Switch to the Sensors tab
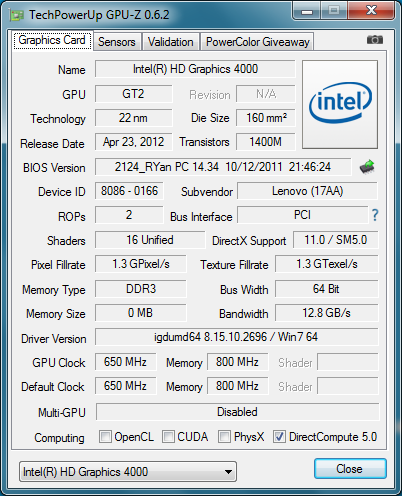The width and height of the screenshot is (402, 496). coord(117,42)
